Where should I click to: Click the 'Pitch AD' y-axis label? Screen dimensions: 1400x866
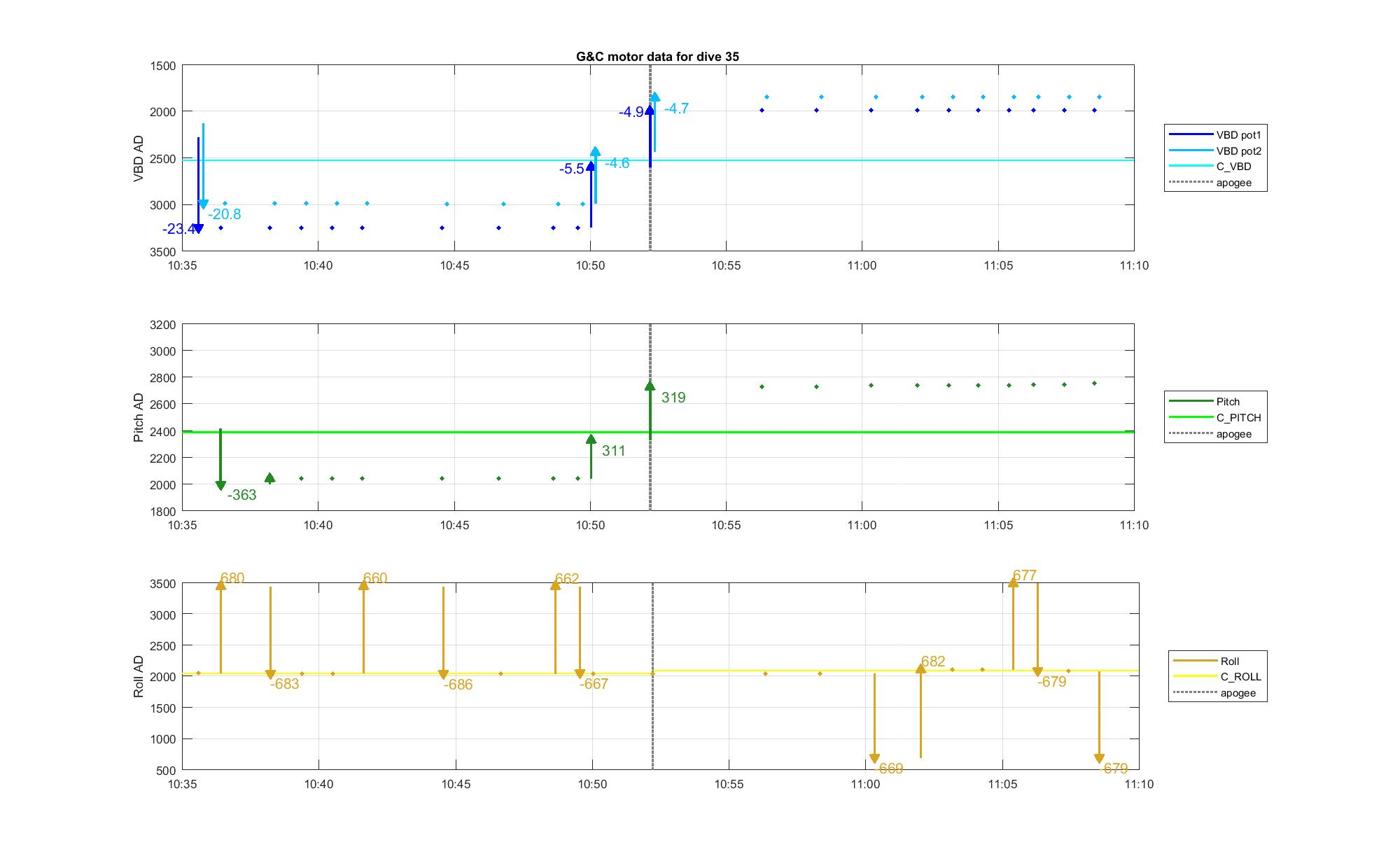[x=138, y=417]
